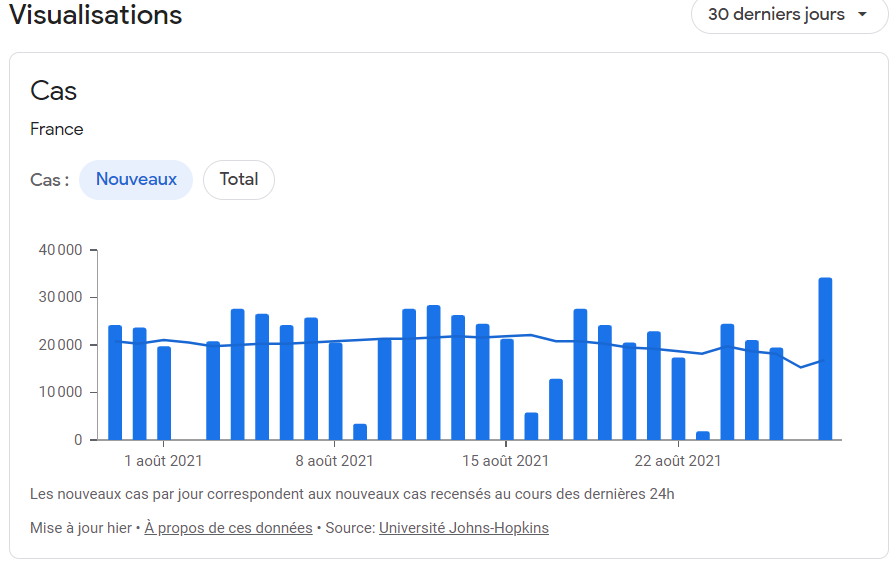The width and height of the screenshot is (896, 567).
Task: Select the bar above the 22 août tick
Action: click(678, 398)
